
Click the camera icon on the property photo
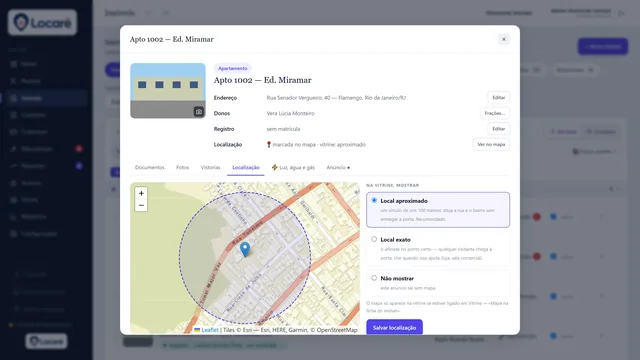[199, 112]
